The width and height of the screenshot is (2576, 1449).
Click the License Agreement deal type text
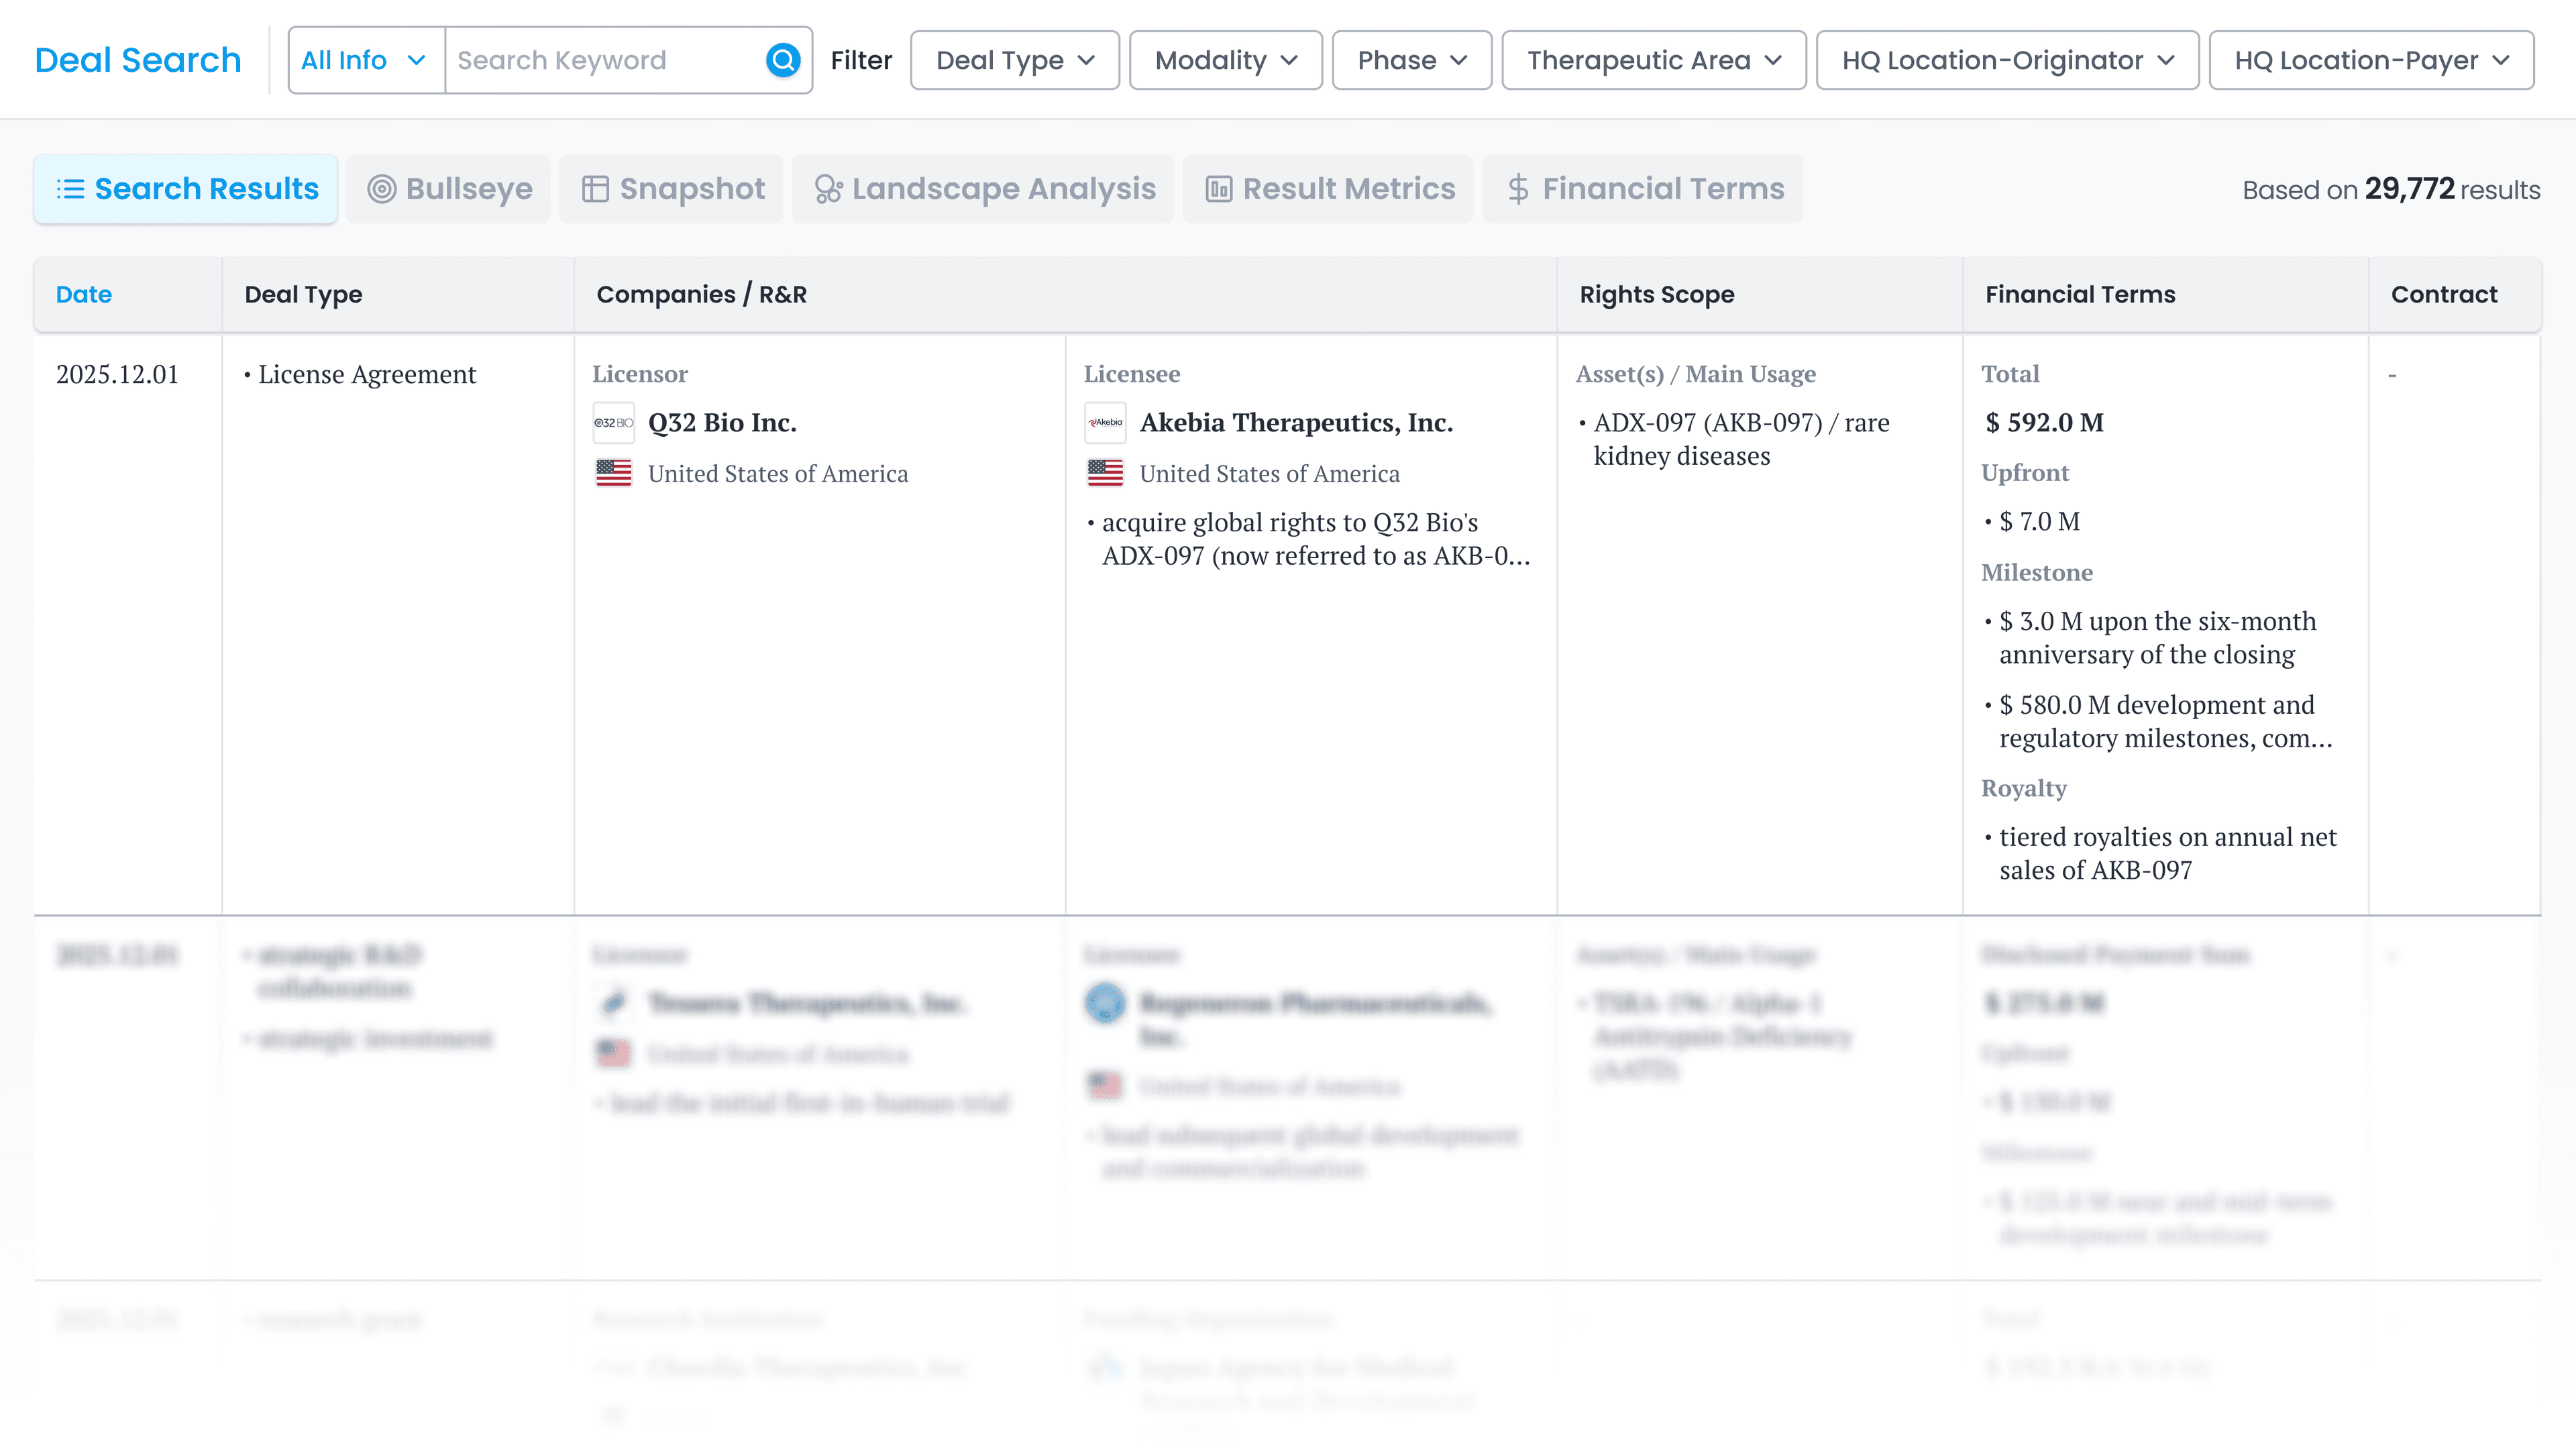coord(367,374)
